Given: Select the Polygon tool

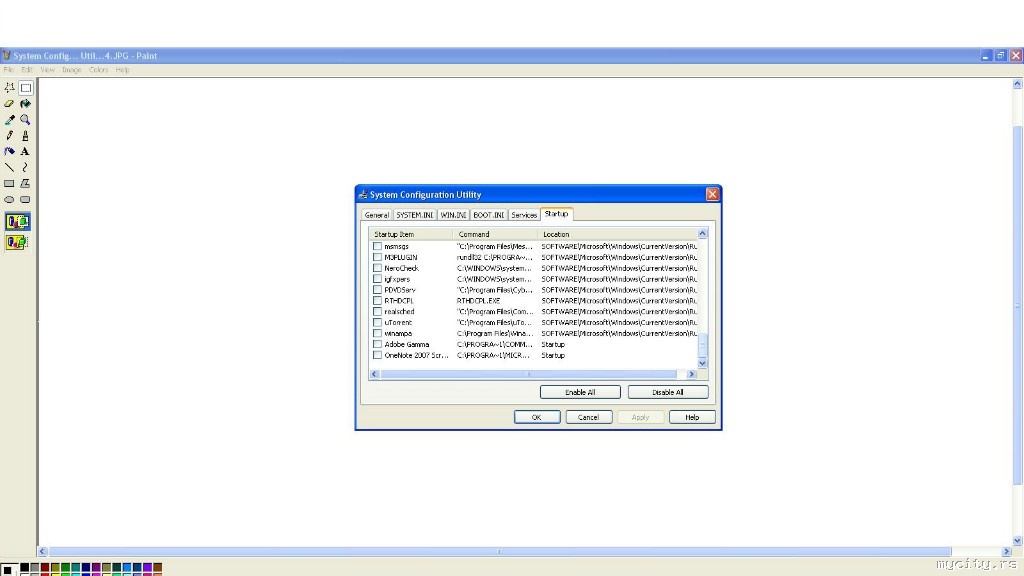Looking at the screenshot, I should (x=25, y=184).
